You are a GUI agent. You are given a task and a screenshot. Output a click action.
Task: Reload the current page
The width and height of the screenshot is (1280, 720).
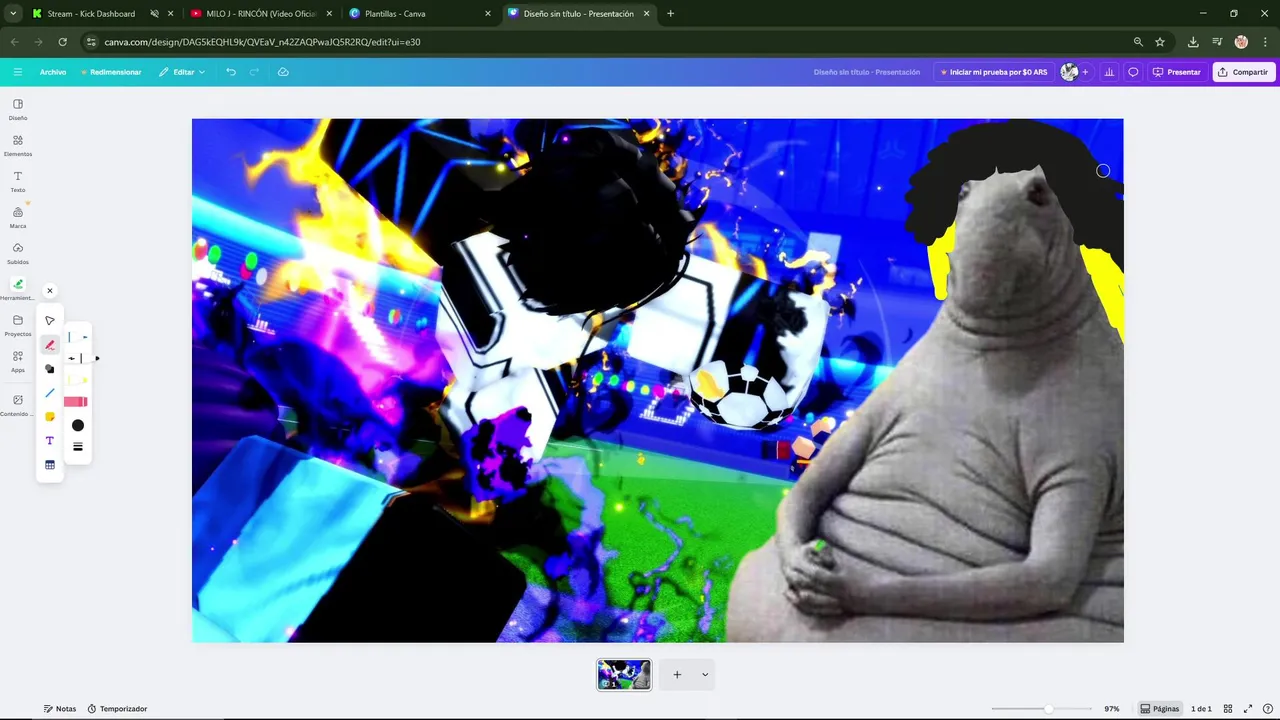(x=62, y=42)
